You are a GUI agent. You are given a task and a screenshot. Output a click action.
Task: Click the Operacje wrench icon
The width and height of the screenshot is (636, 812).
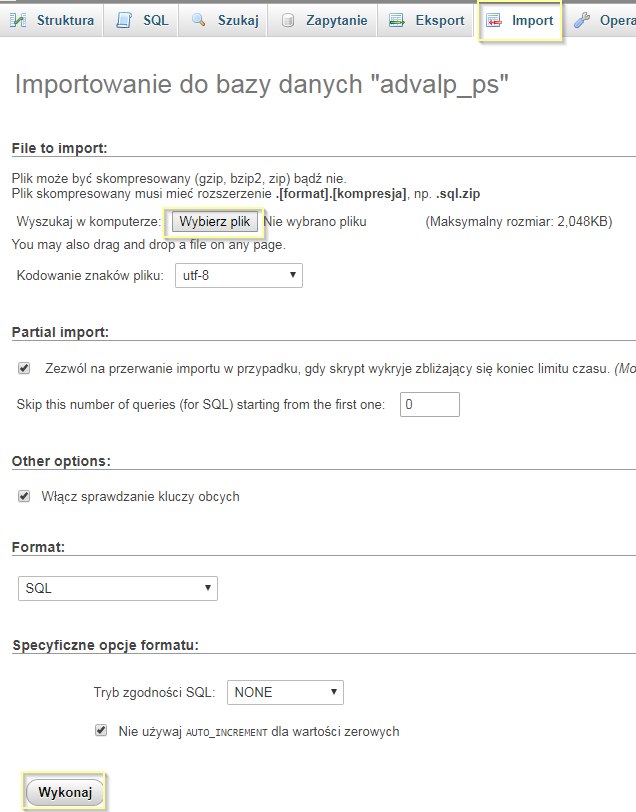click(582, 20)
